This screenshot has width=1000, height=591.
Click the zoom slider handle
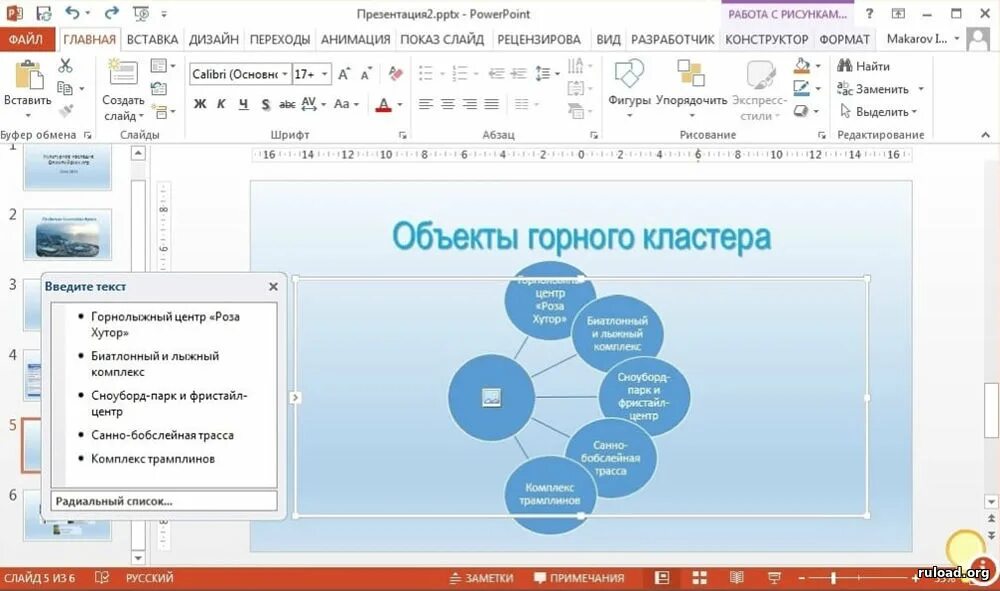pyautogui.click(x=833, y=578)
